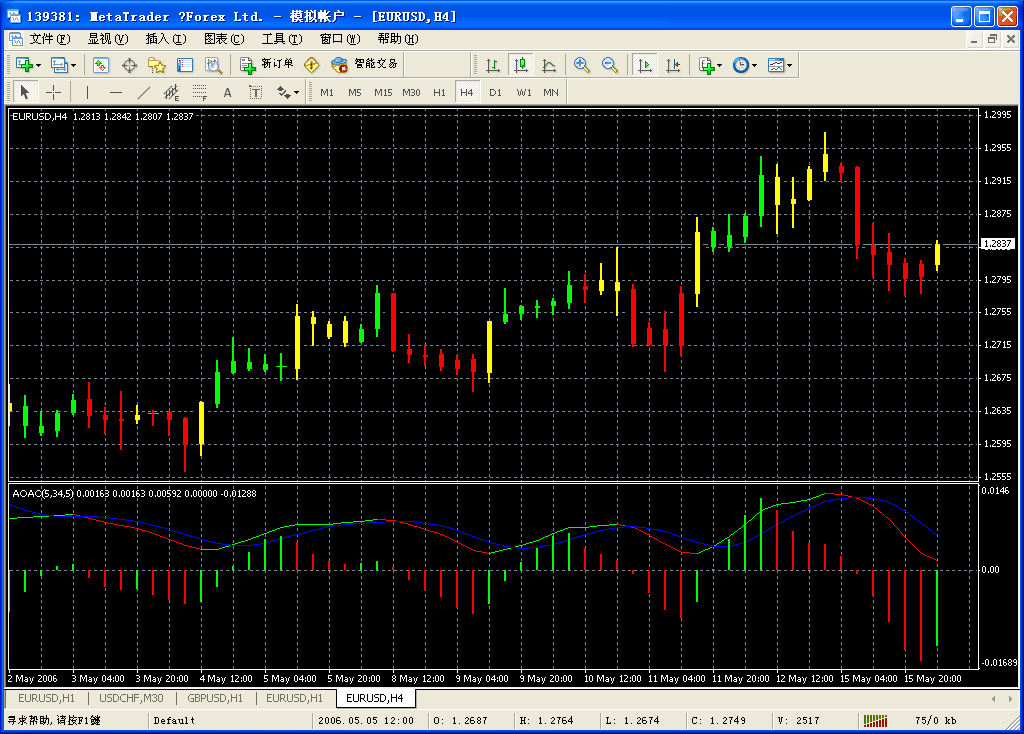Add a text label tool
This screenshot has height=734, width=1024.
coord(227,92)
